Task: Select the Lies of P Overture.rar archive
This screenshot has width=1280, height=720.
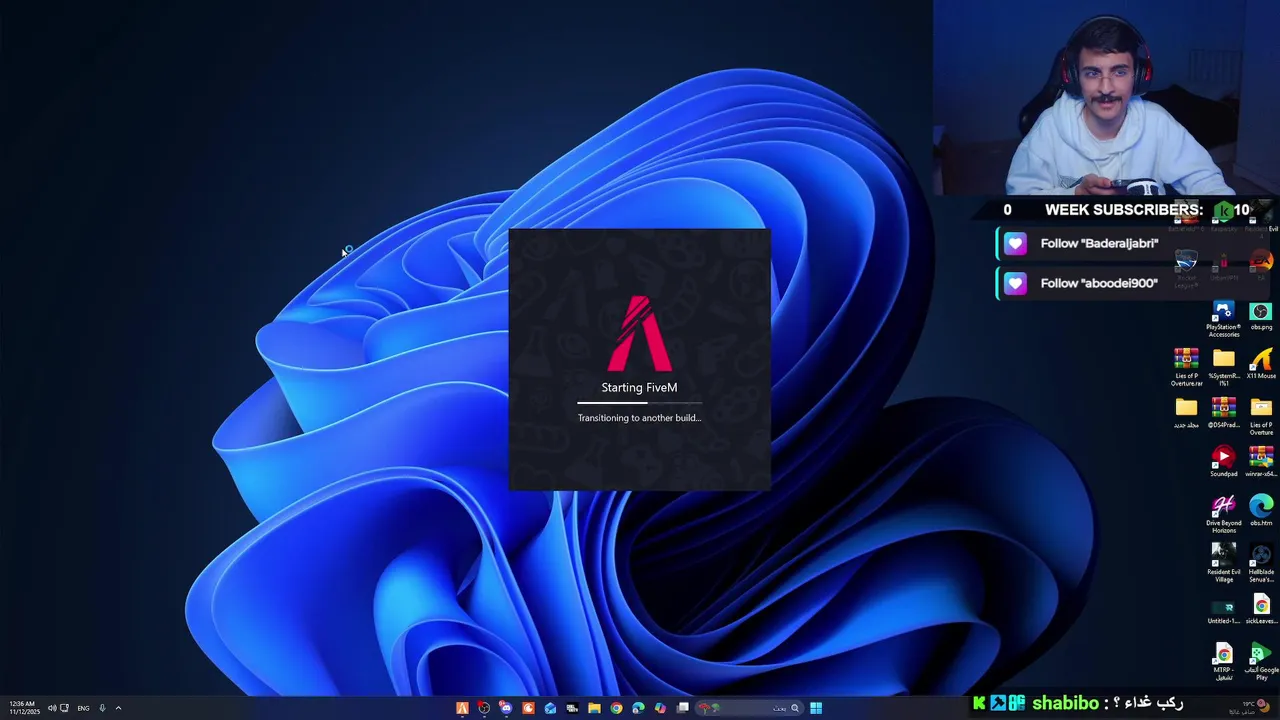Action: point(1186,367)
